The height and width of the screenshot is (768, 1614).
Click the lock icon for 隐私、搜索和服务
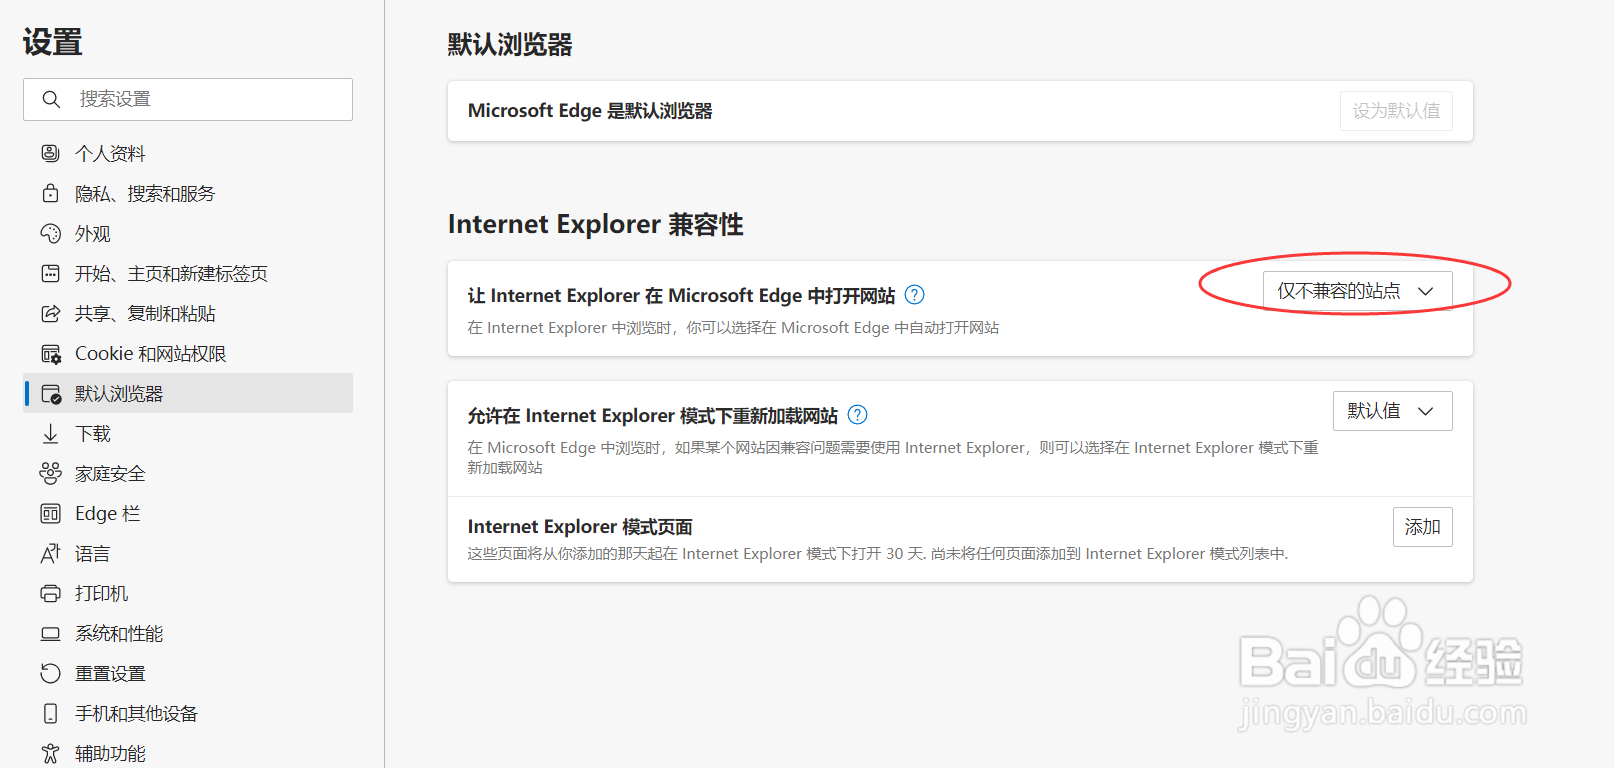coord(50,193)
